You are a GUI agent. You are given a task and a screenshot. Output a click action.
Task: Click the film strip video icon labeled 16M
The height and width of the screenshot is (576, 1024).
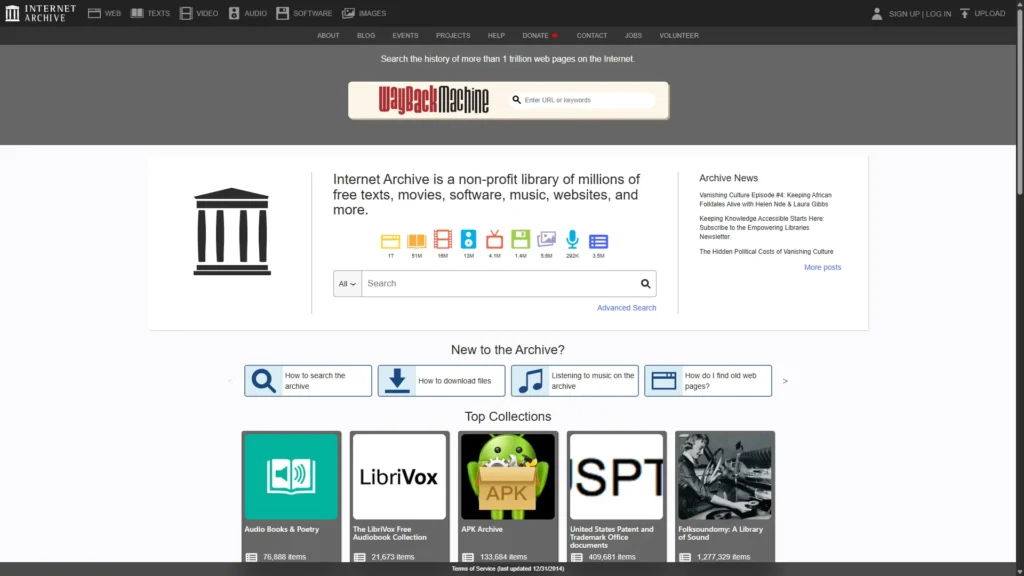point(443,239)
